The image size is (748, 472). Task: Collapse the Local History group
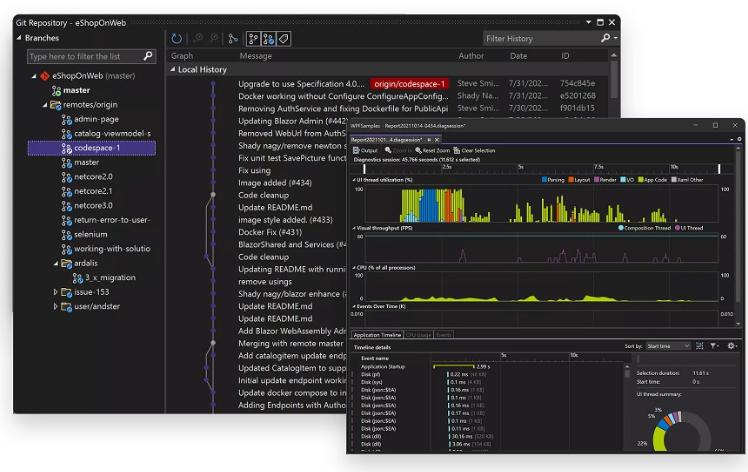tap(173, 70)
